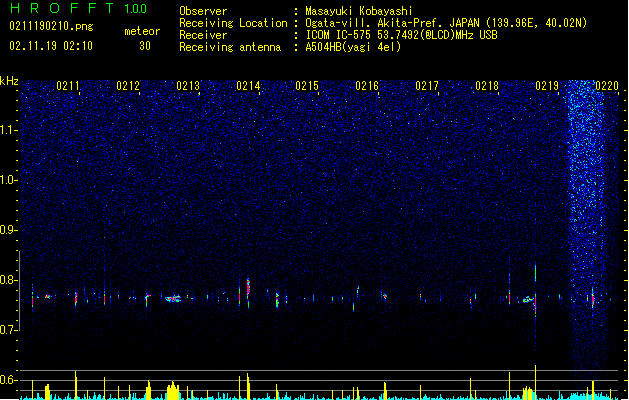
Task: Select the antenna value A504HB(yagi 4el)
Action: (x=353, y=47)
